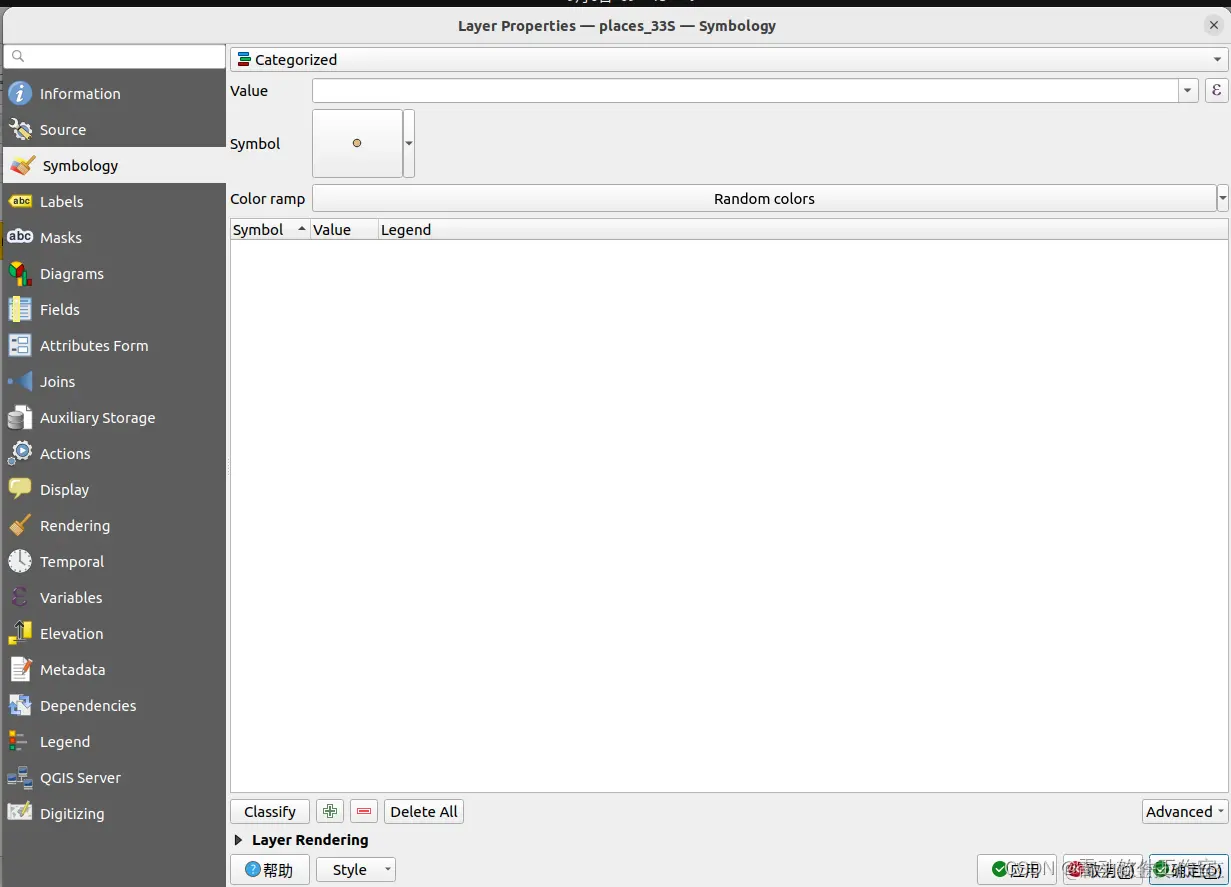Click the sidebar search field

click(x=115, y=57)
